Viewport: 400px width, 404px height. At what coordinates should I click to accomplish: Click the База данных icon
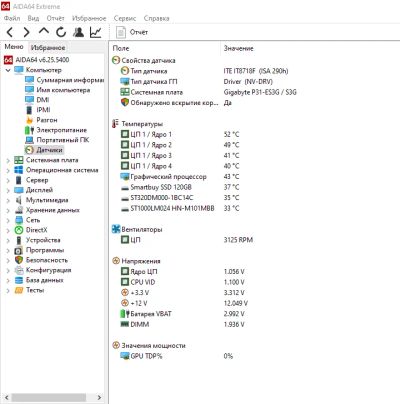(x=19, y=280)
